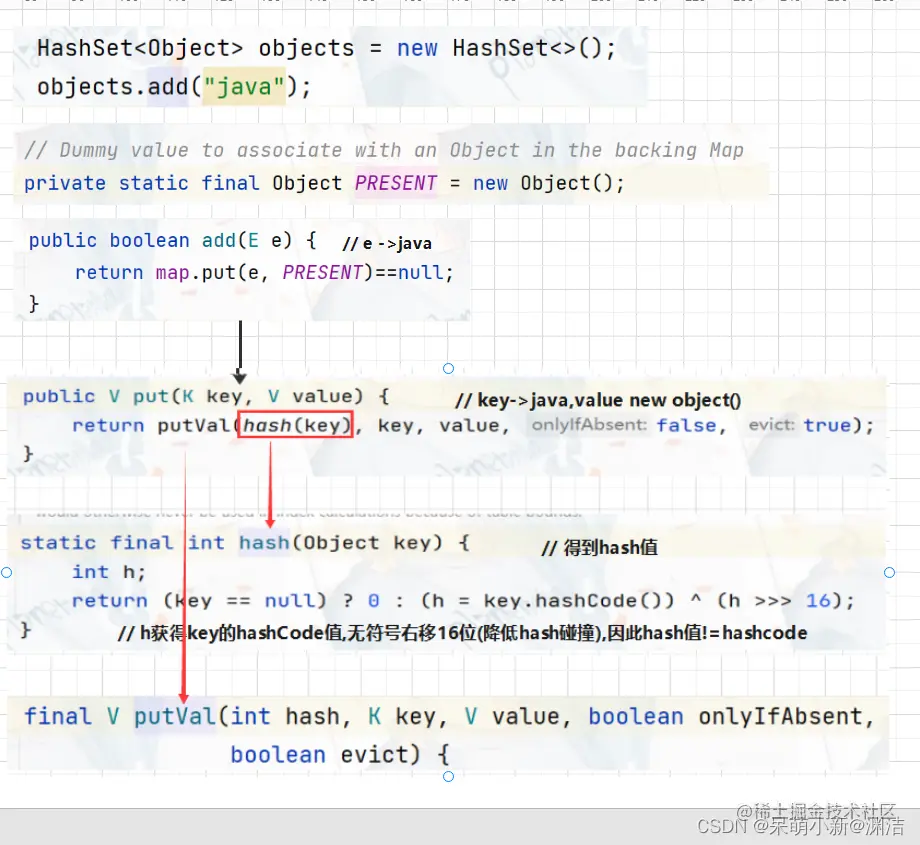Select the note "// 得到hash值"

click(599, 548)
